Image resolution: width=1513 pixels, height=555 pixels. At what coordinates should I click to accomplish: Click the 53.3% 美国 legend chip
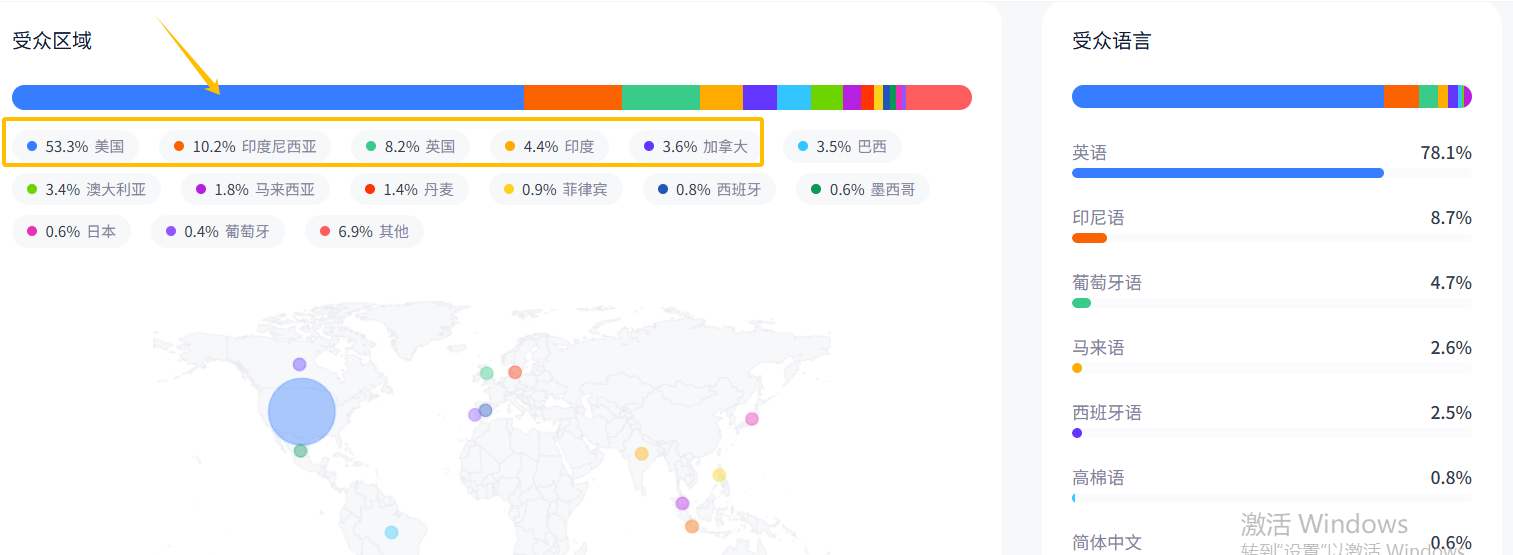tap(75, 146)
